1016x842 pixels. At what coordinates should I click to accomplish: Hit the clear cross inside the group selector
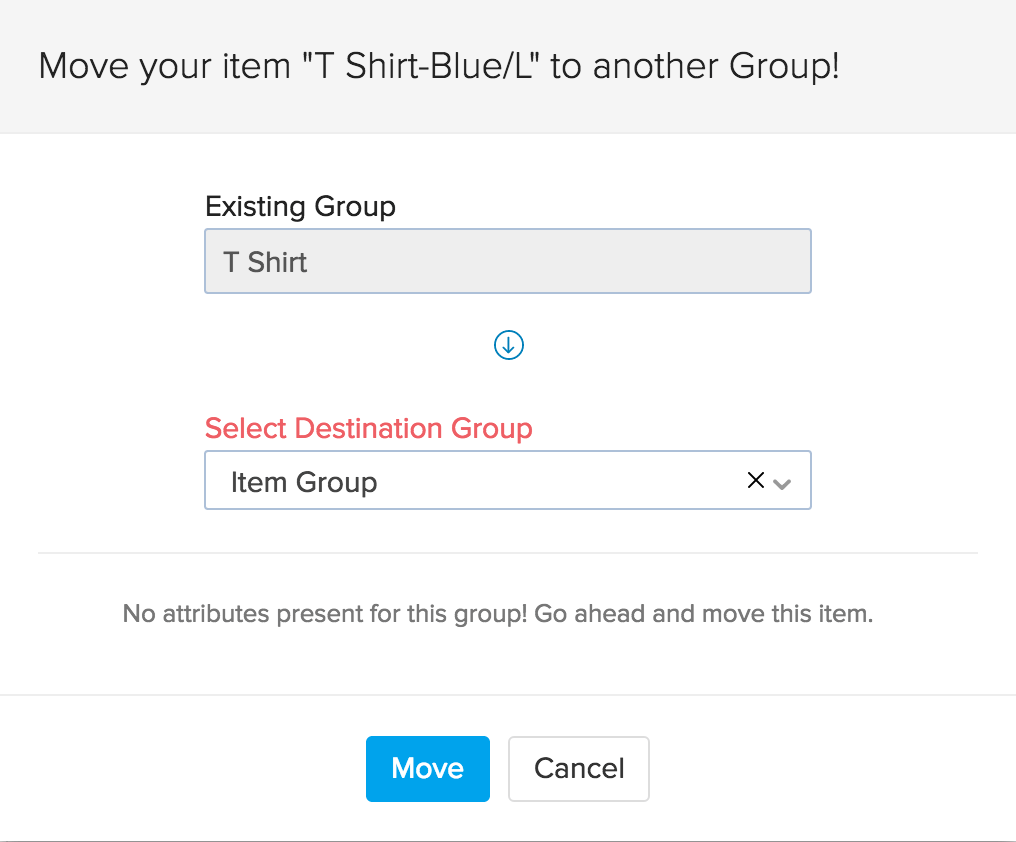coord(756,480)
